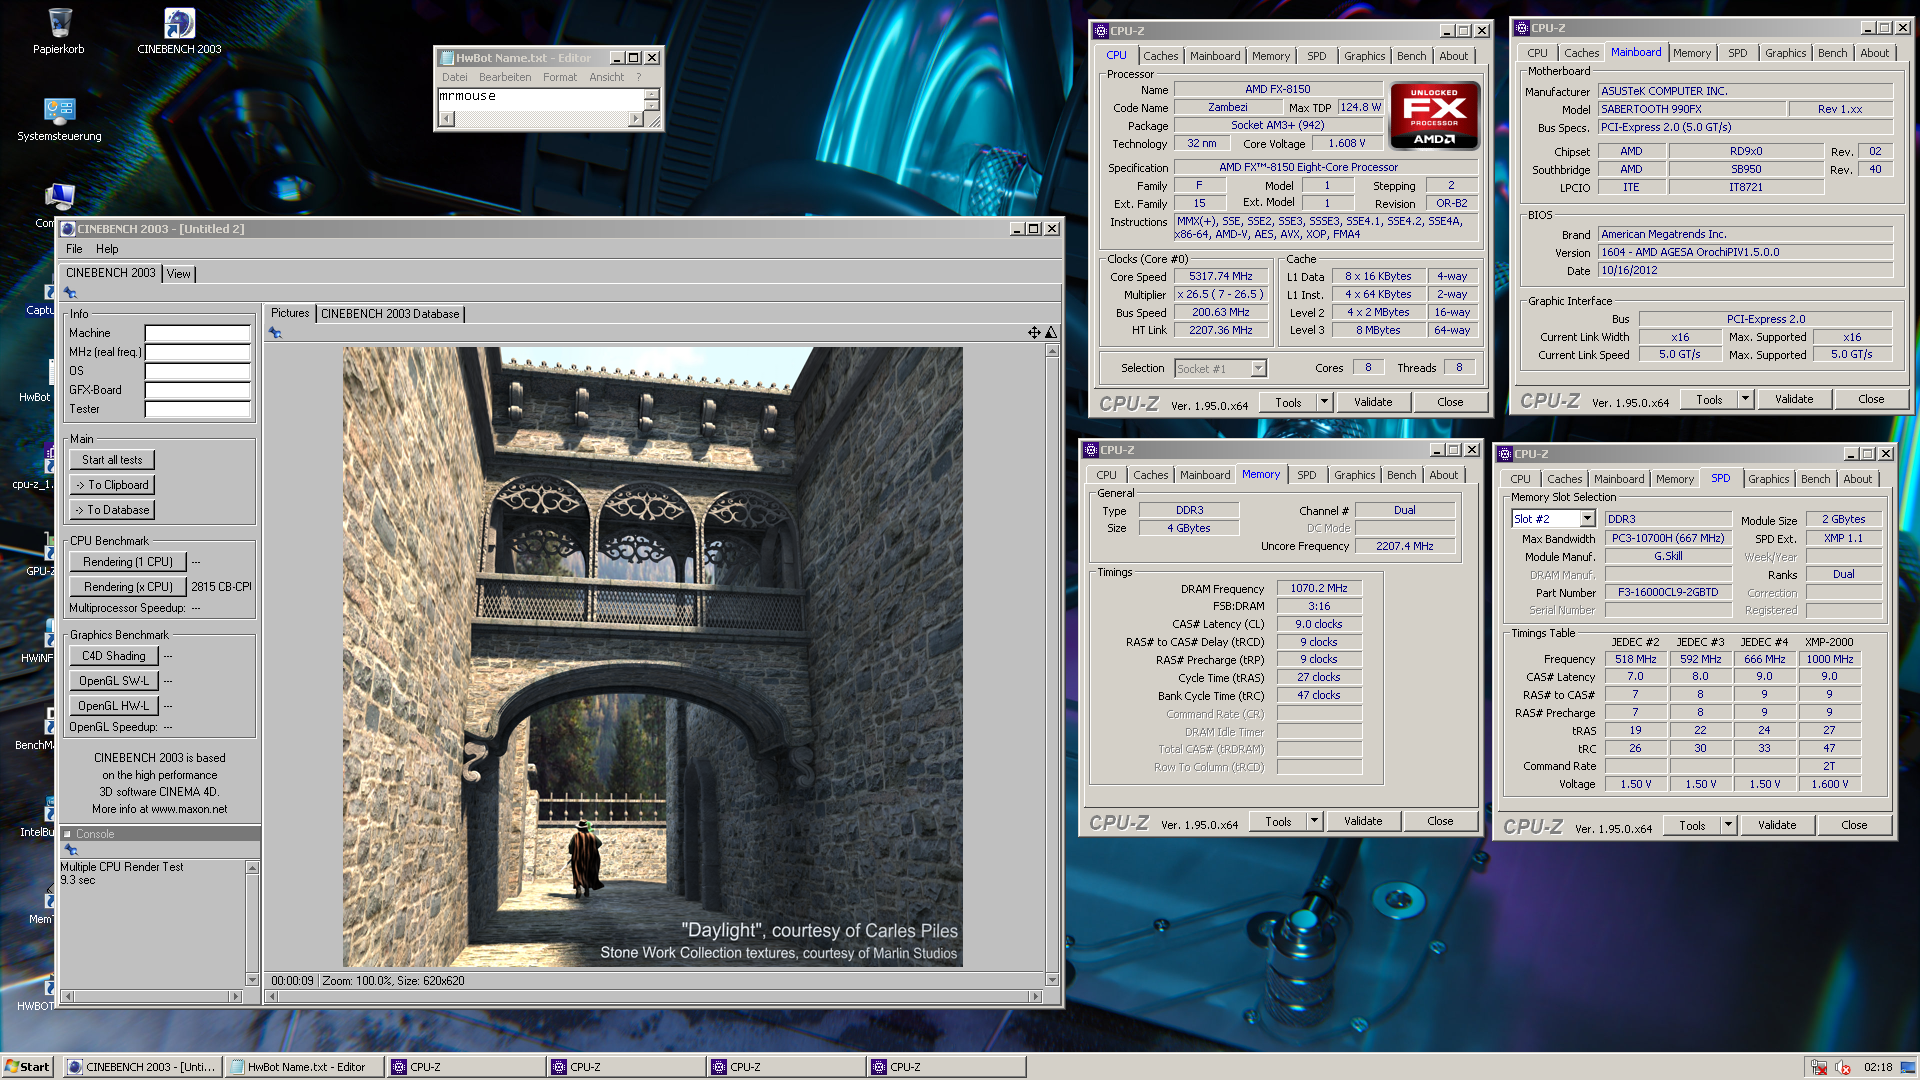Click the Console panel collapse icon

coord(68,834)
